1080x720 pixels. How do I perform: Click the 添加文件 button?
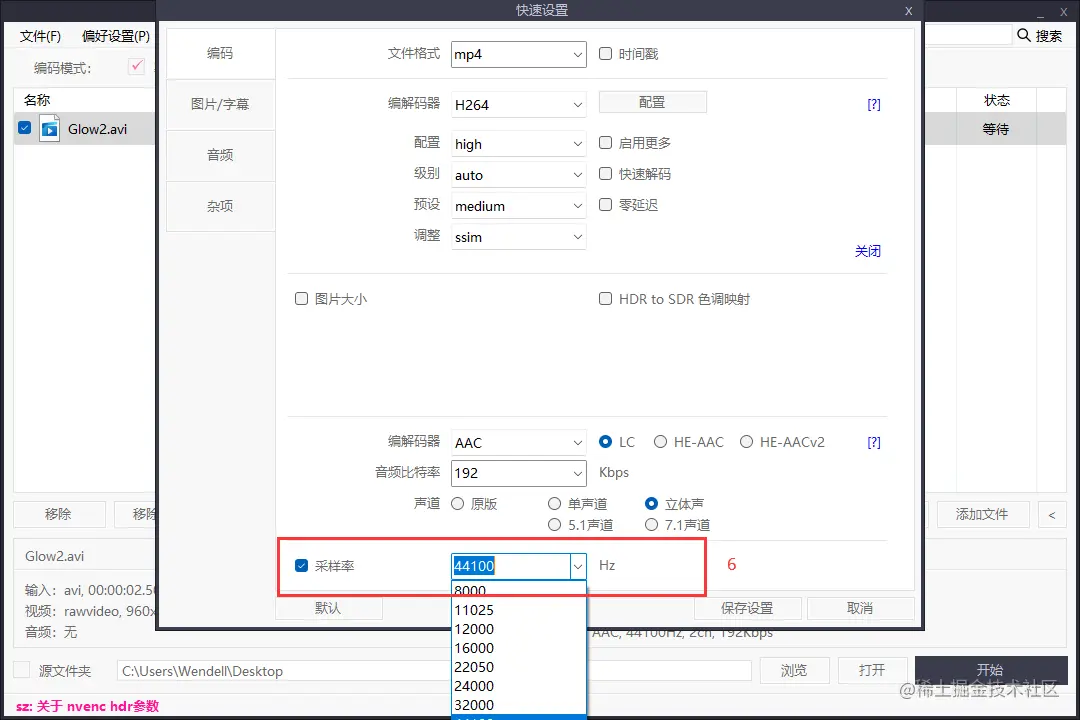[982, 514]
